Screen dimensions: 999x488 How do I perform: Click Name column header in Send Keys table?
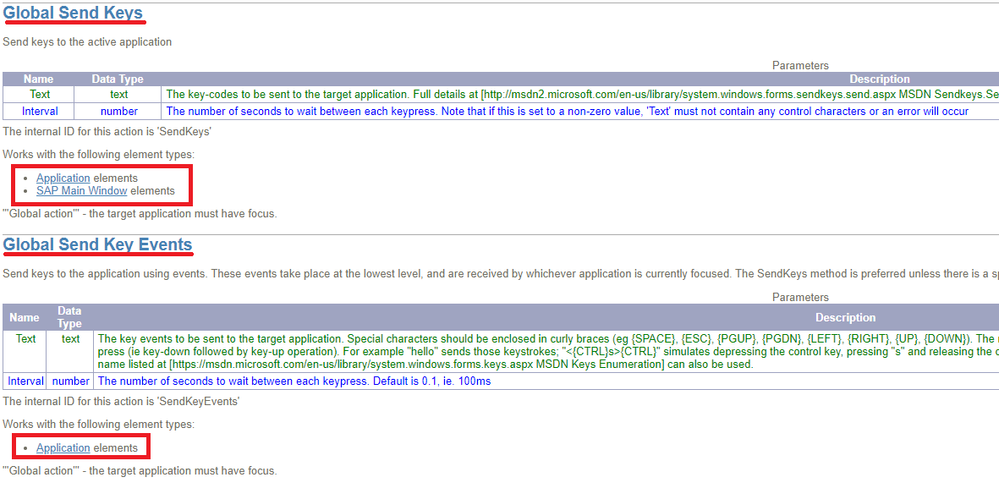click(x=39, y=79)
